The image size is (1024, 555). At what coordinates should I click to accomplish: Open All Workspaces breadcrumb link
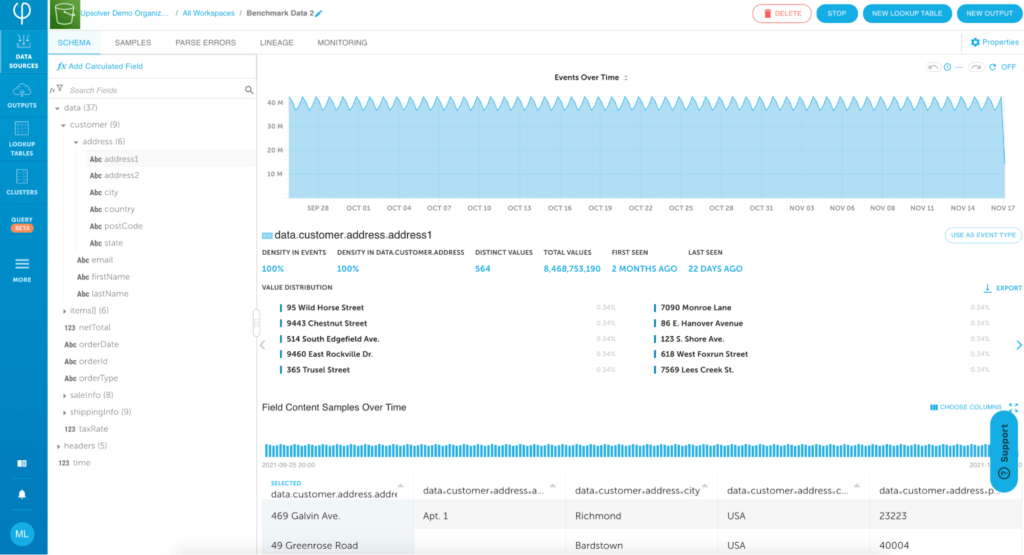coord(208,13)
